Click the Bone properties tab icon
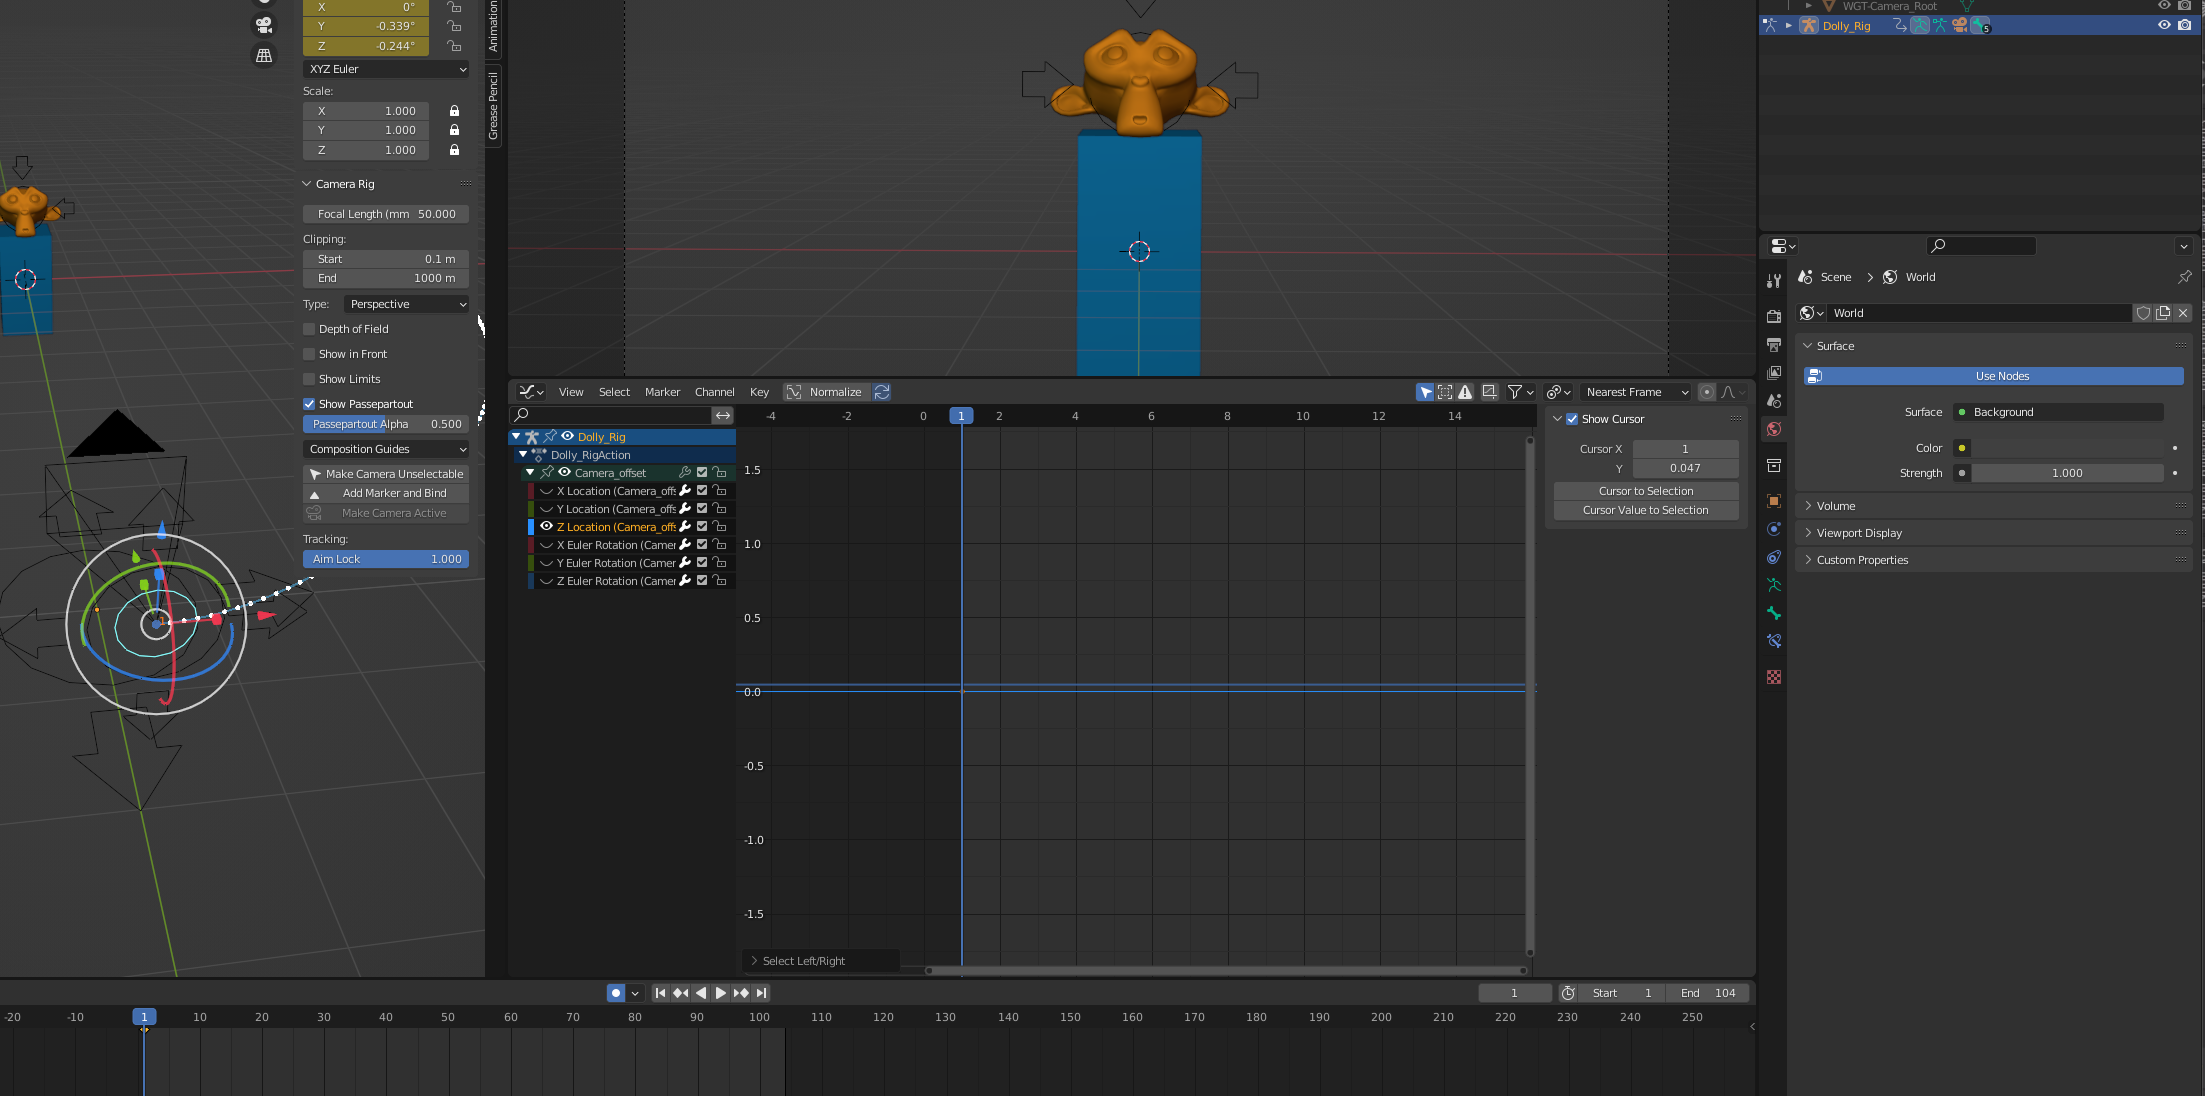Viewport: 2205px width, 1096px height. [1774, 613]
